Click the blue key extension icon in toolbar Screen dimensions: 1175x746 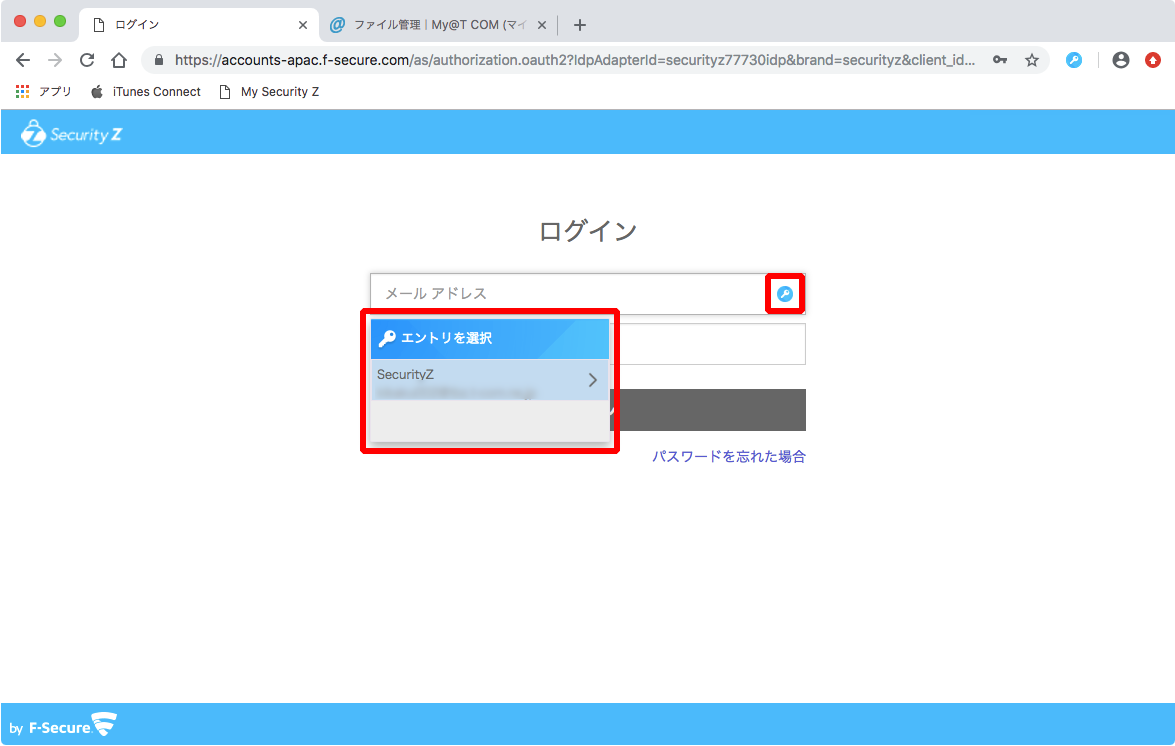click(x=1073, y=60)
